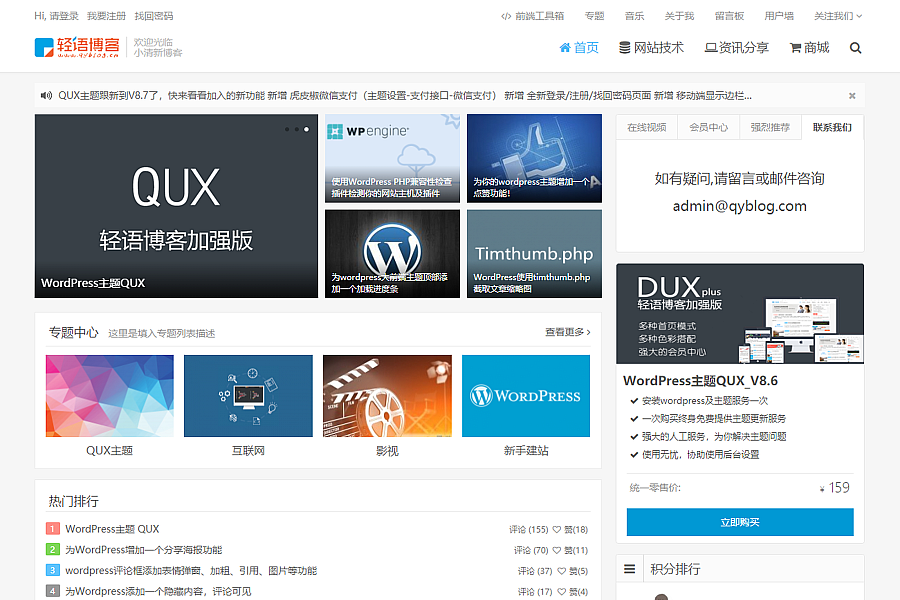Open the QUX主题 topic thumbnail
This screenshot has height=600, width=900.
[x=110, y=396]
